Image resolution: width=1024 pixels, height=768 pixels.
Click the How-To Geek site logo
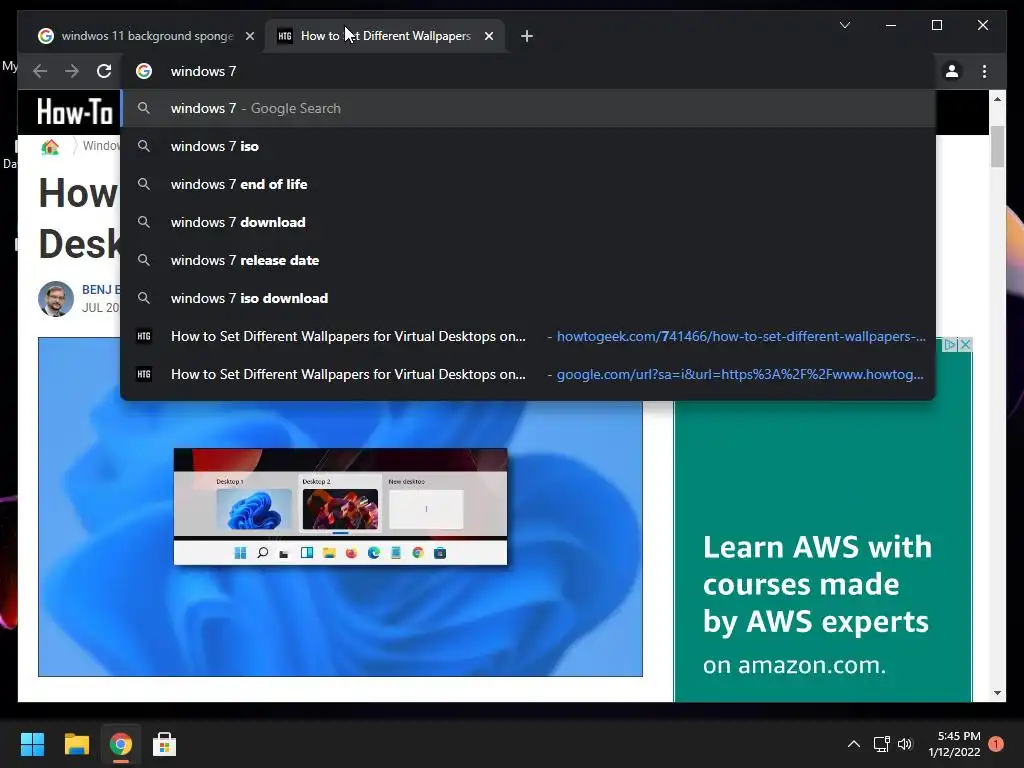[74, 112]
